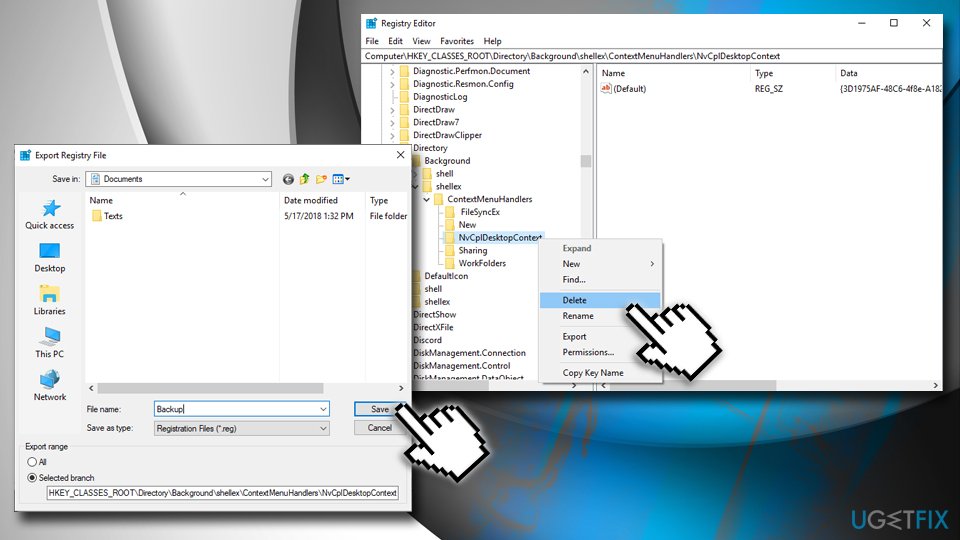Open the File menu in Registry Editor

click(x=372, y=41)
